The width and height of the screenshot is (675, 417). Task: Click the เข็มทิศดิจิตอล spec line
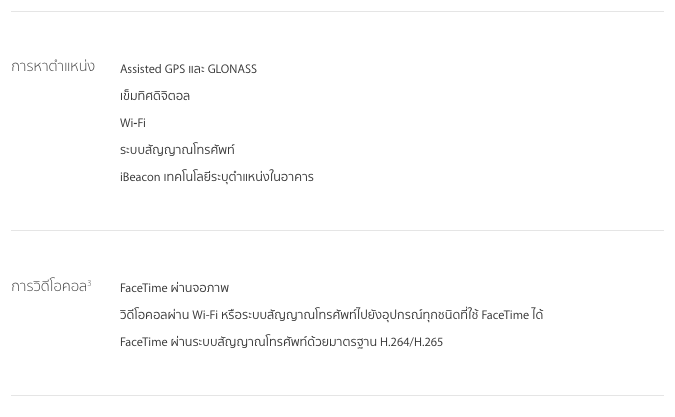coord(155,96)
